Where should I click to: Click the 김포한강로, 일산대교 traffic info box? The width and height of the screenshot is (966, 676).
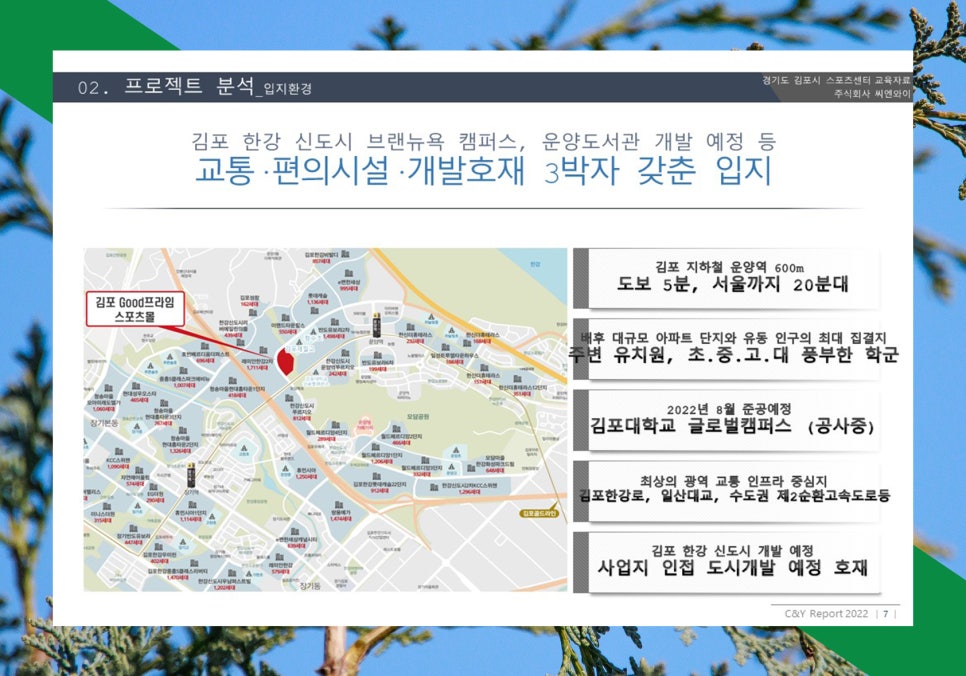[x=727, y=489]
